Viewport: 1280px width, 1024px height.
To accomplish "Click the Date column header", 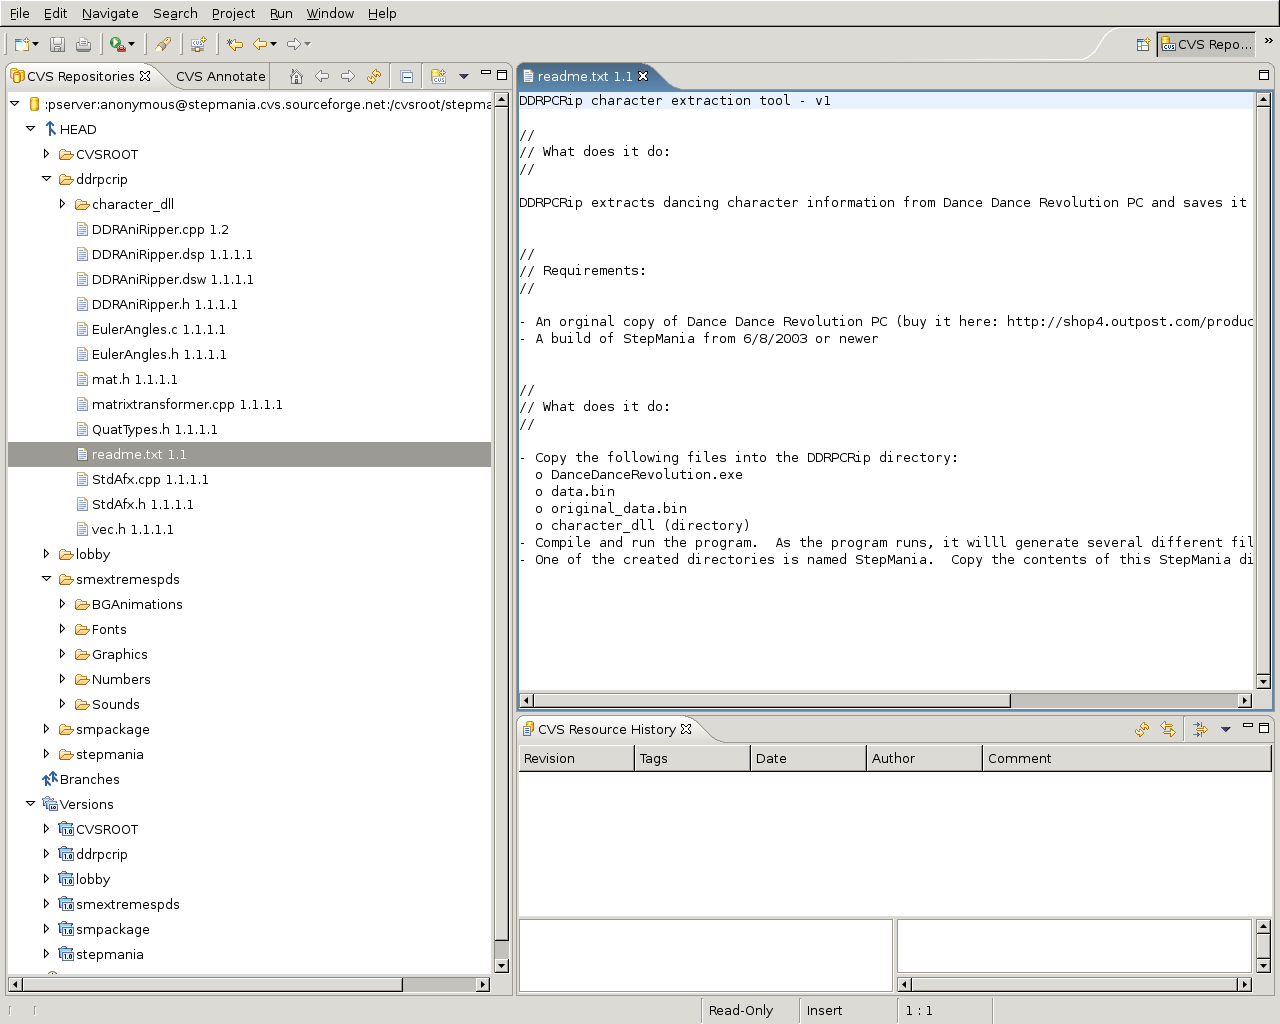I will point(808,758).
